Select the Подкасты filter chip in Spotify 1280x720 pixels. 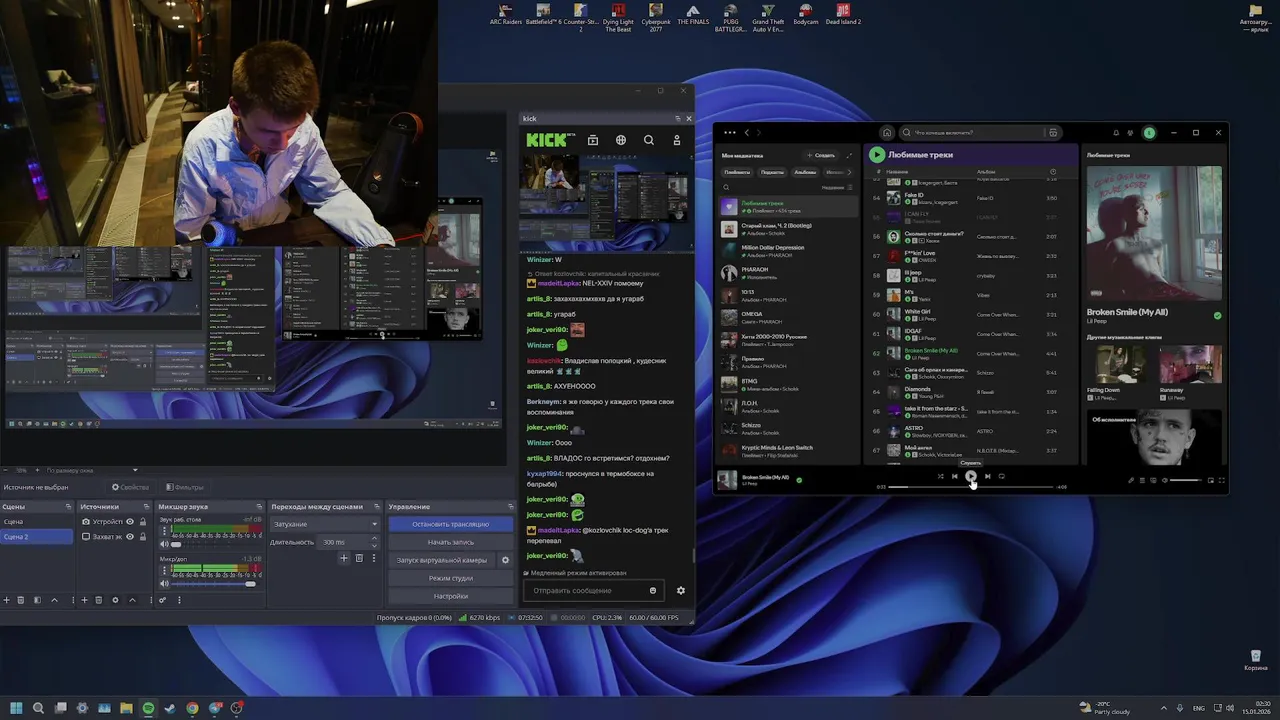coord(772,172)
